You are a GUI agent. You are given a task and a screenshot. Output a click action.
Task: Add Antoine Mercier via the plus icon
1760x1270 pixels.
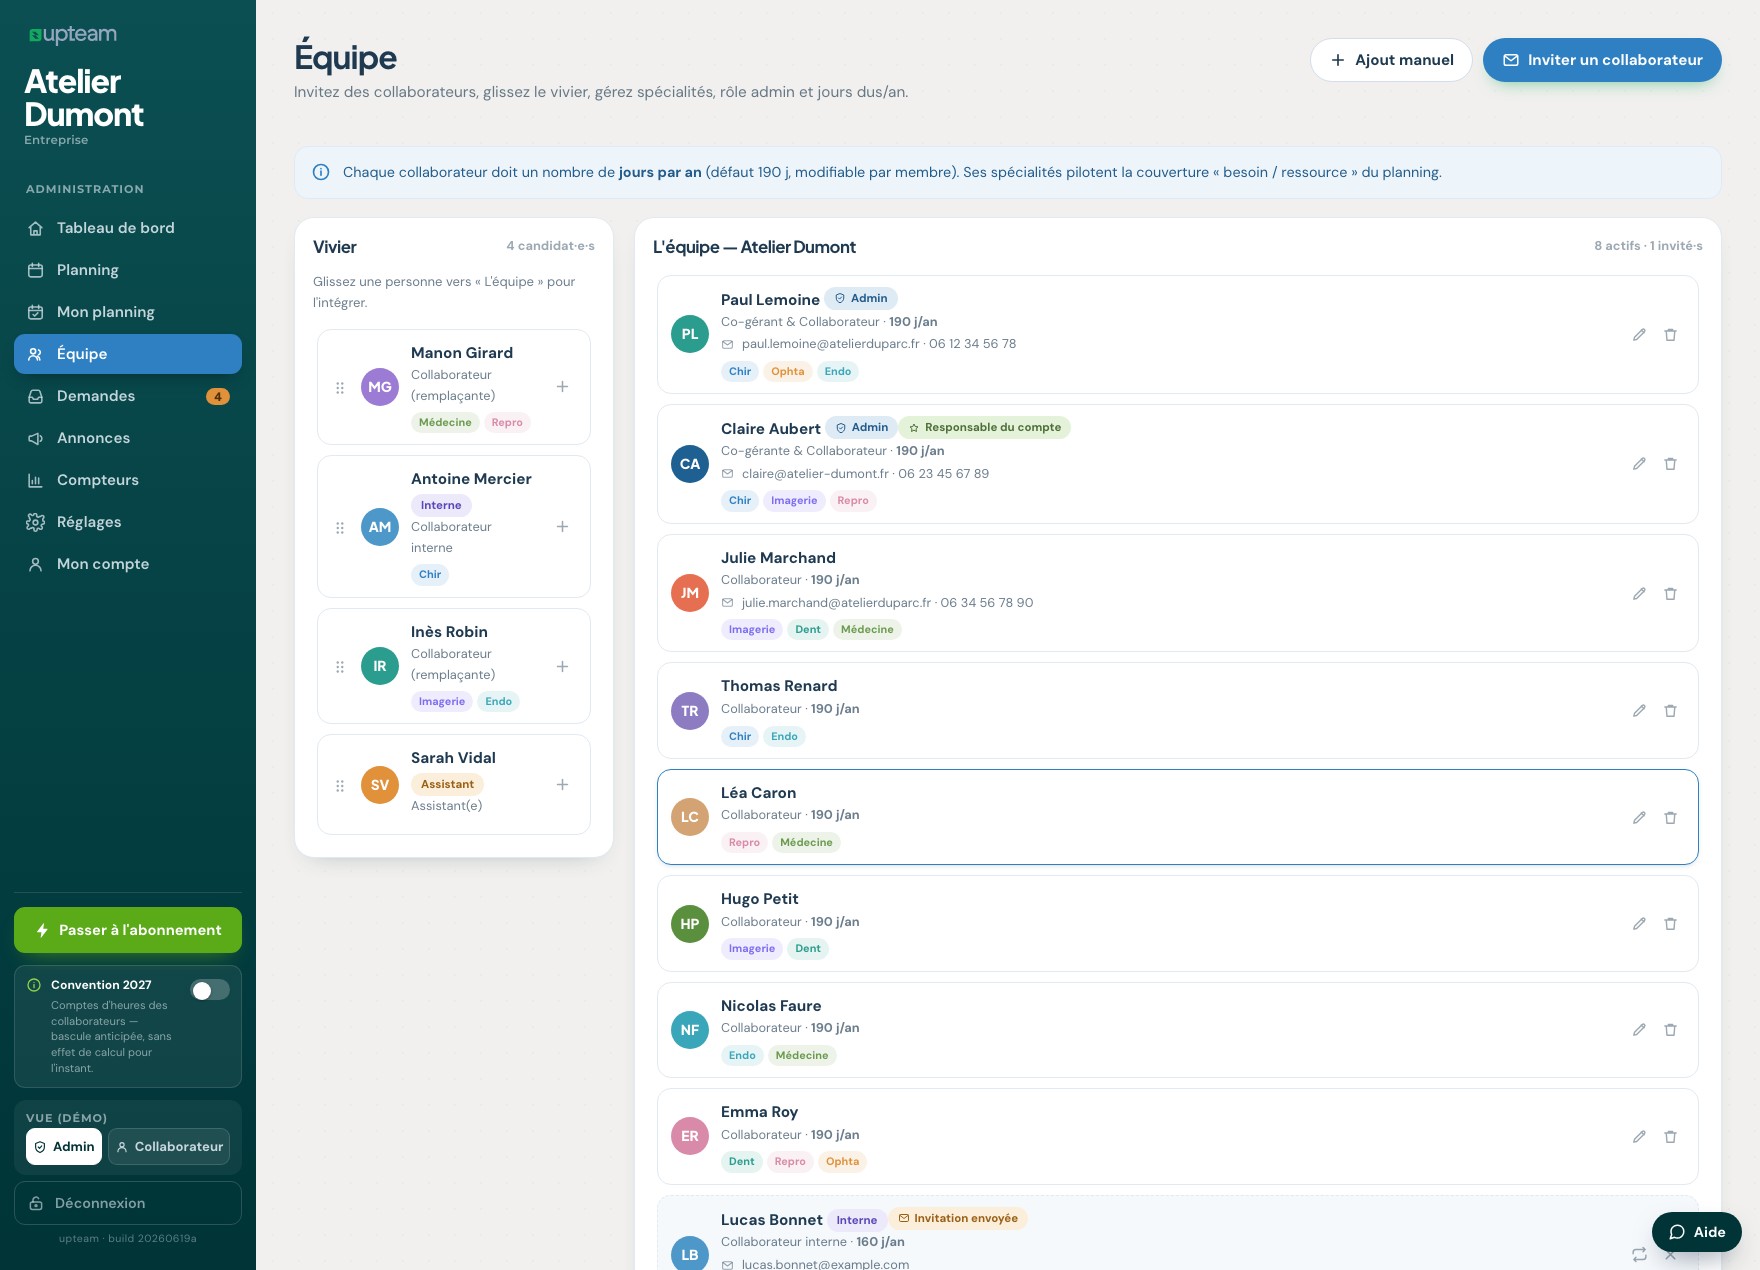point(562,527)
